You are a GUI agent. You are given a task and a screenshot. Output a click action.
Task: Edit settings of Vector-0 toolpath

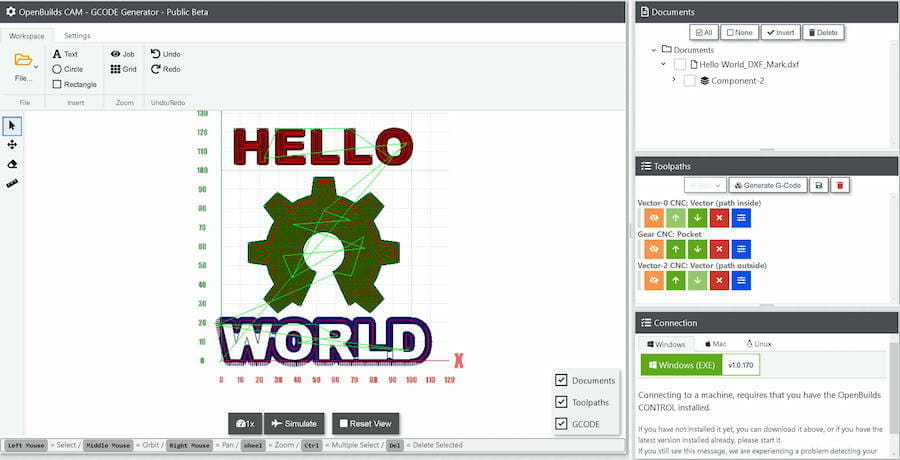coord(741,218)
